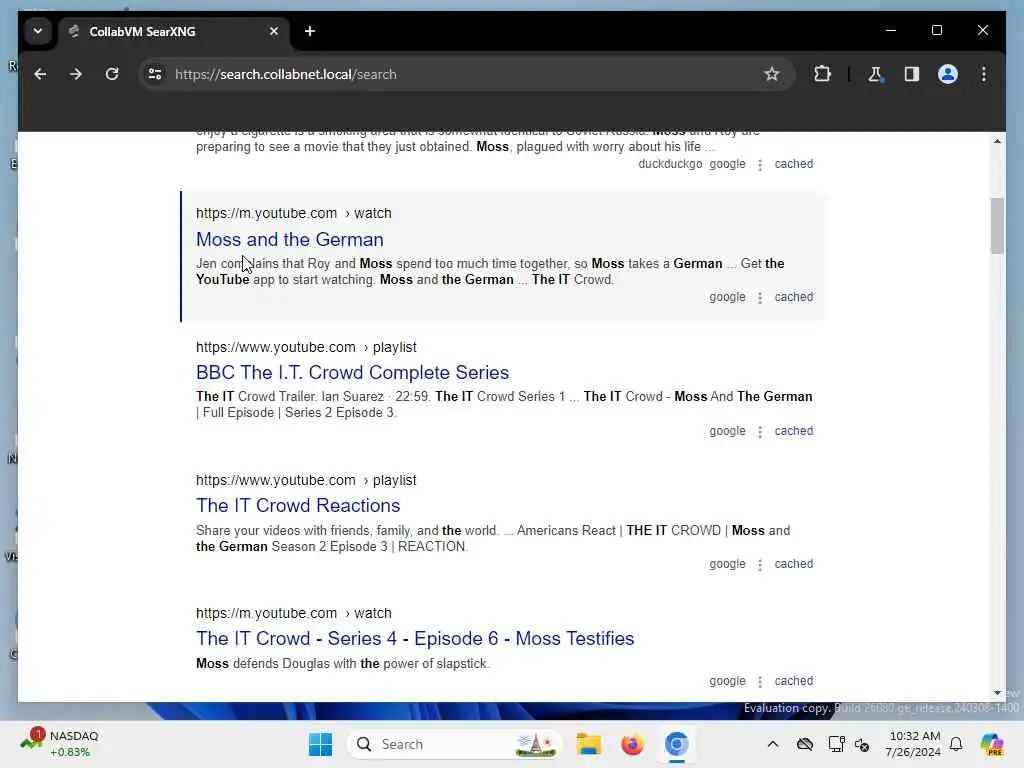Screen dimensions: 1024x768
Task: Click scrollbar up arrow
Action: click(997, 141)
